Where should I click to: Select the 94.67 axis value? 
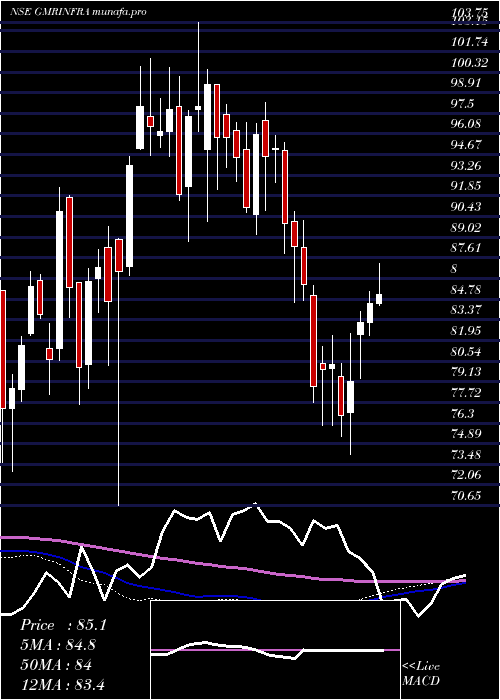tap(466, 145)
